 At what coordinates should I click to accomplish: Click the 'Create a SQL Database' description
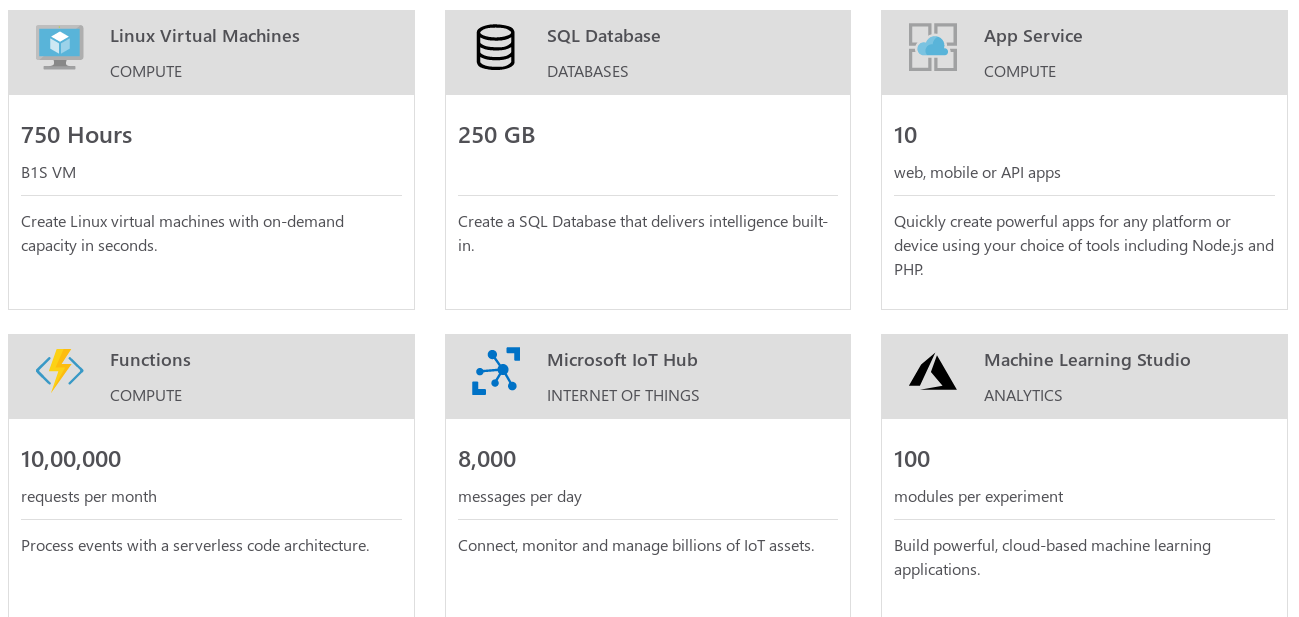[643, 234]
